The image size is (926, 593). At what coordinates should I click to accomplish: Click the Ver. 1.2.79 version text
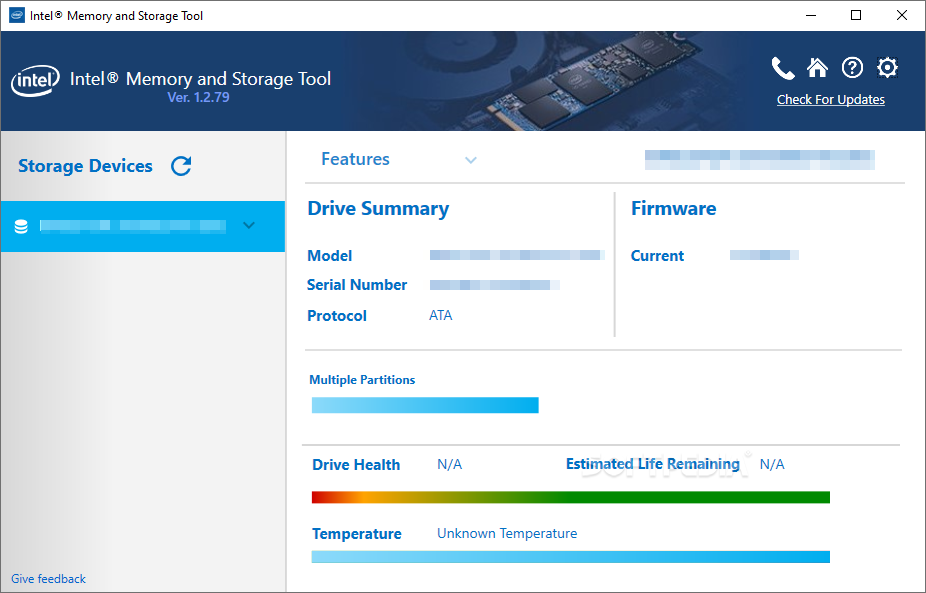tap(198, 97)
